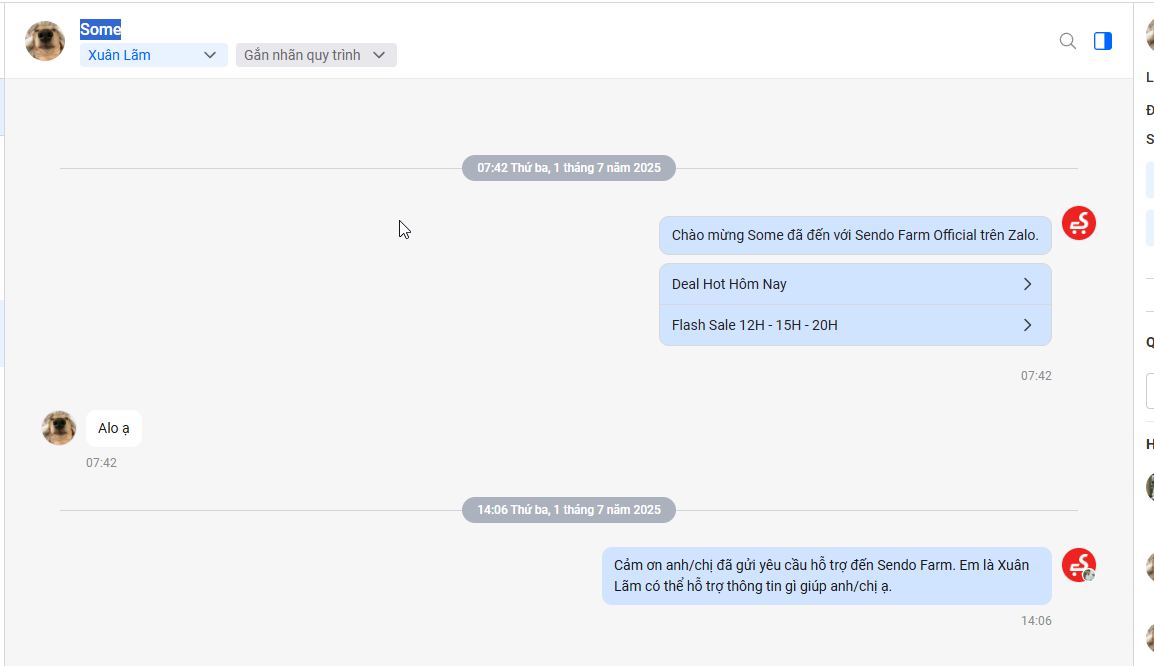Select Flash Sale 12H - 15H - 20H option
This screenshot has height=666, width=1154.
[x=855, y=325]
